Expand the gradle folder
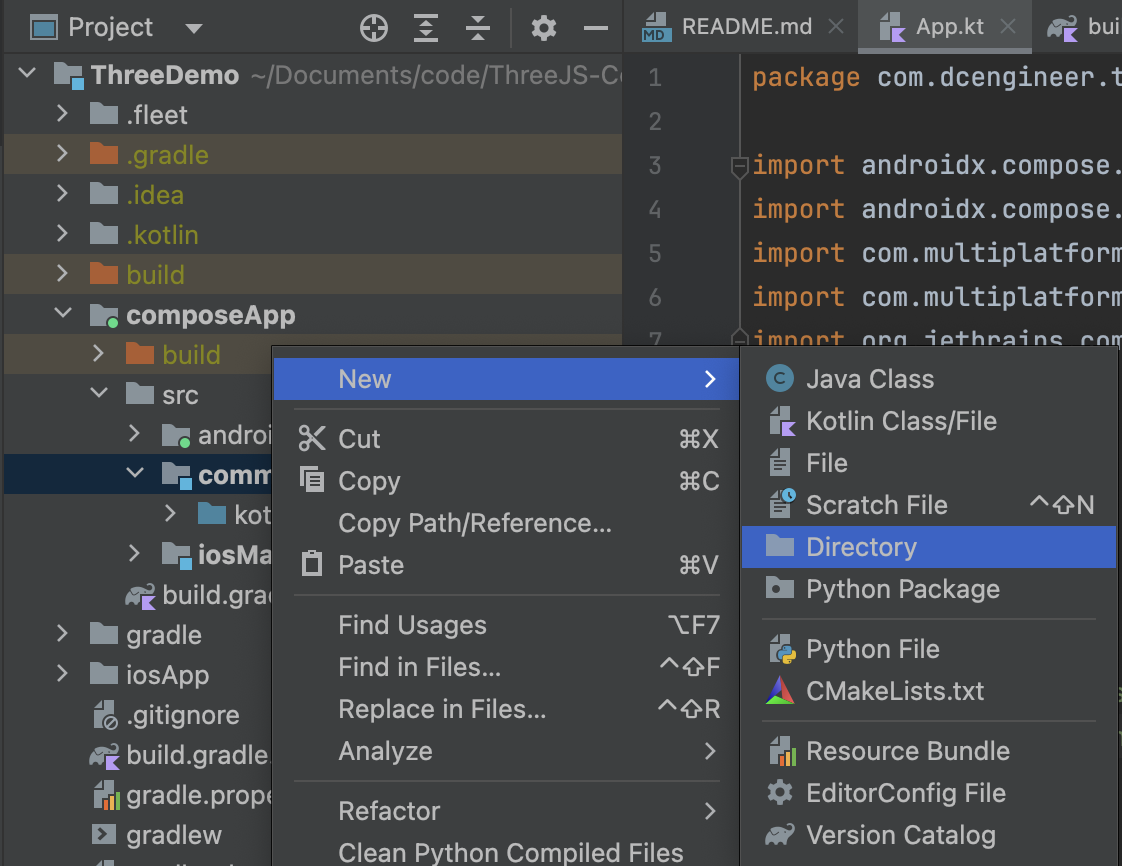This screenshot has width=1122, height=866. tap(62, 635)
